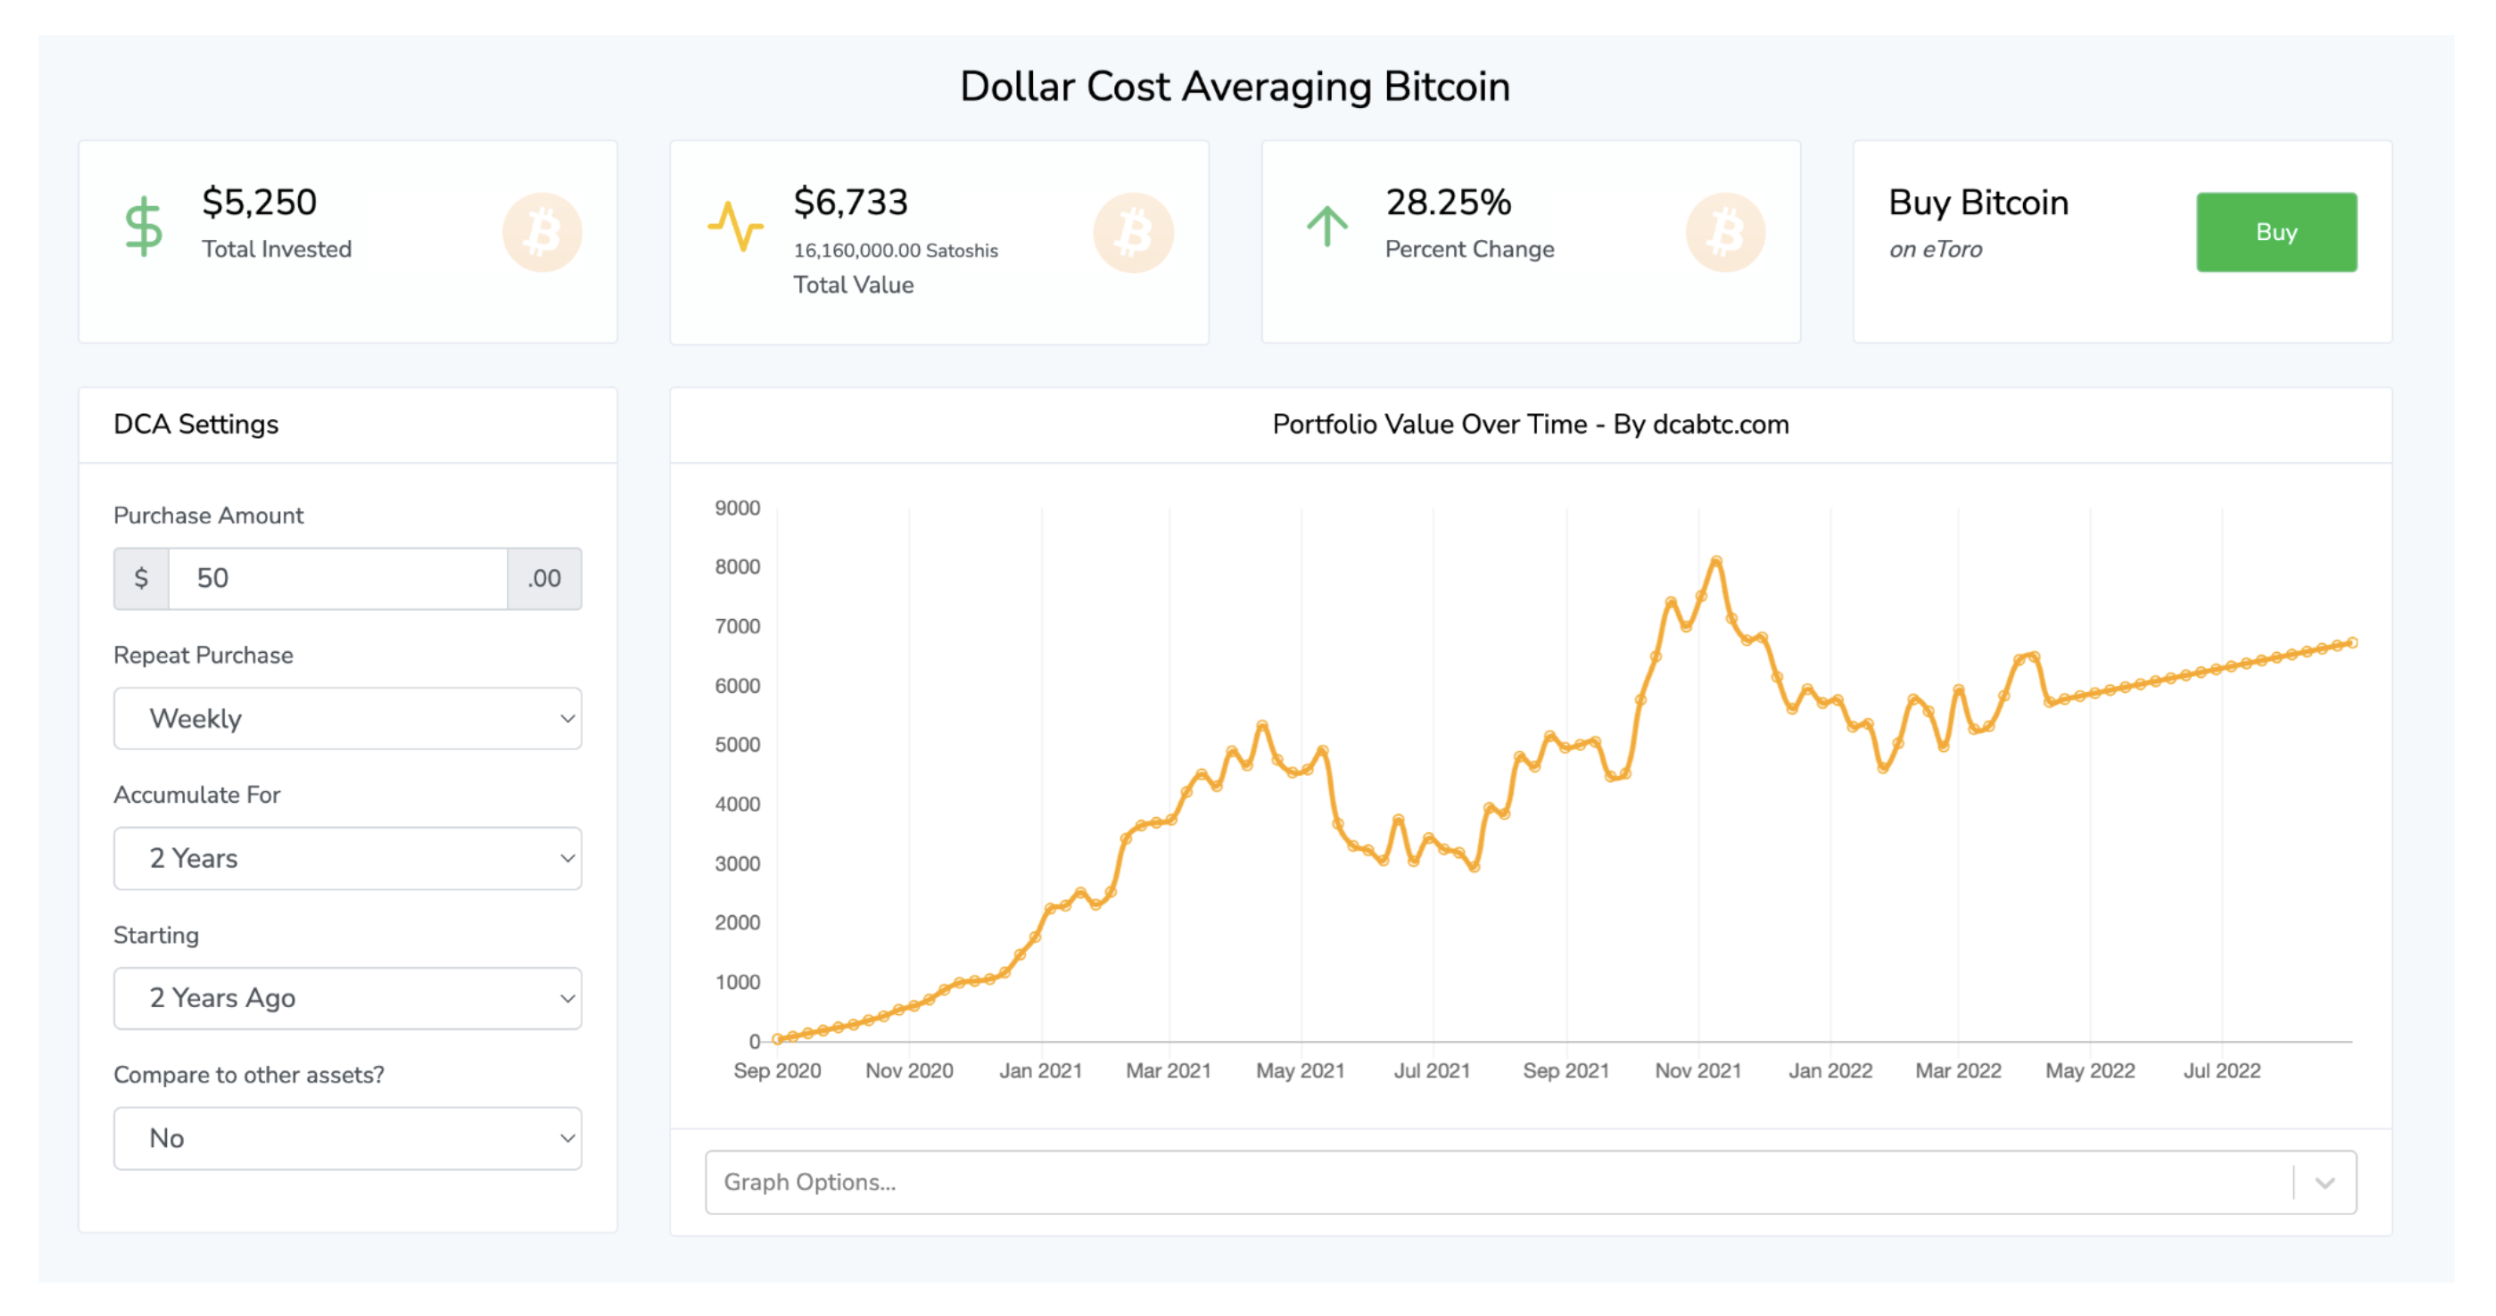Image resolution: width=2496 pixels, height=1316 pixels.
Task: Click the last data point on the chart line
Action: (2352, 643)
